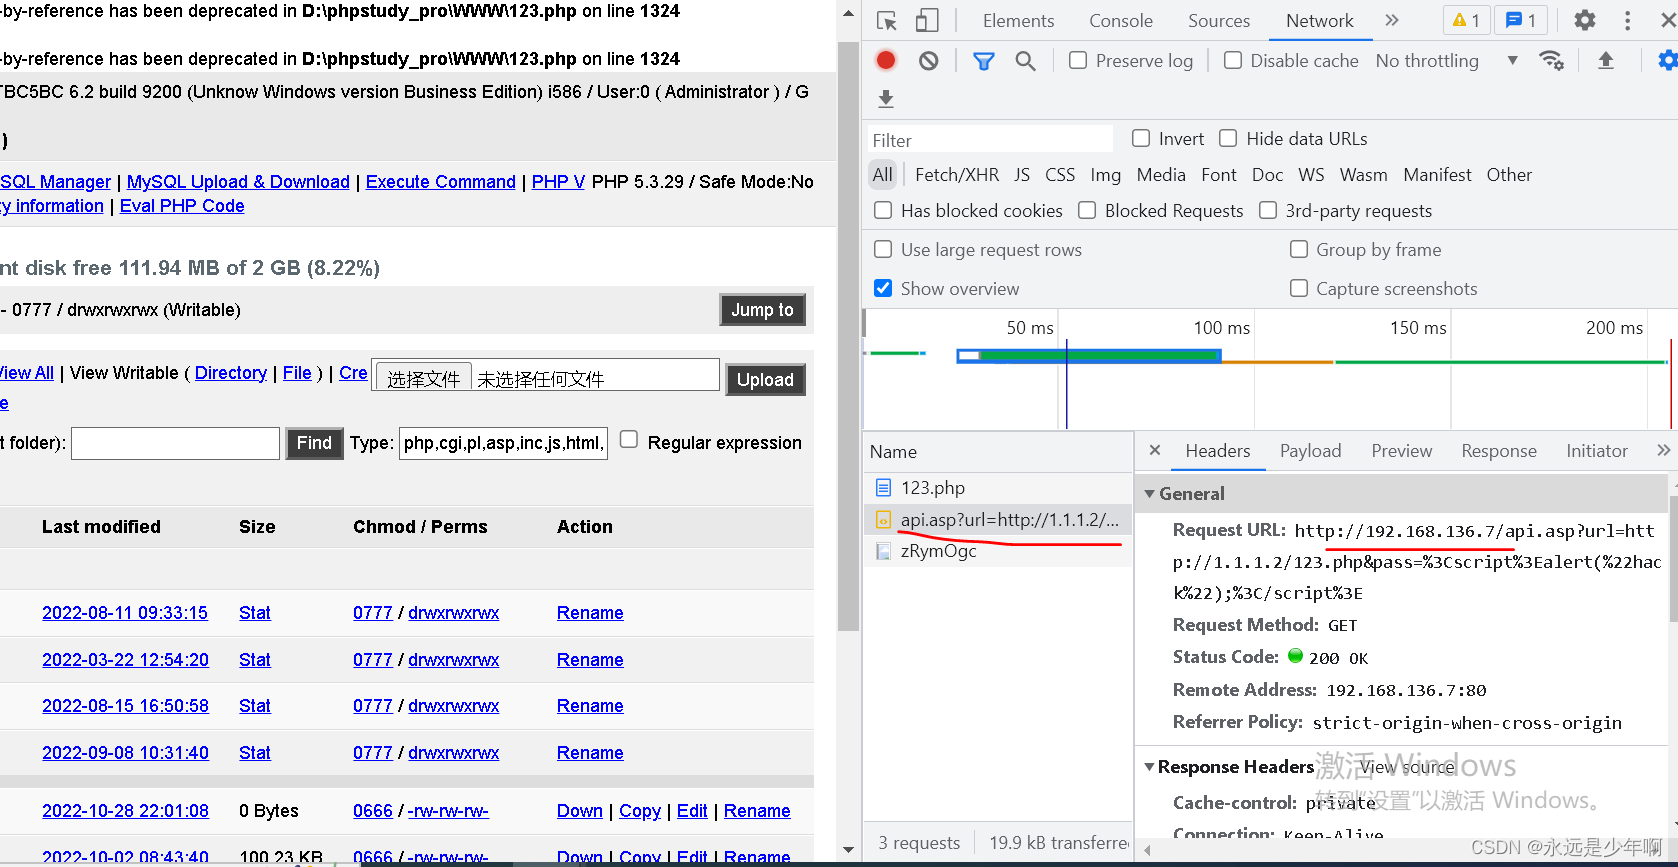
Task: Click the choose file (选择文件) button
Action: point(423,378)
